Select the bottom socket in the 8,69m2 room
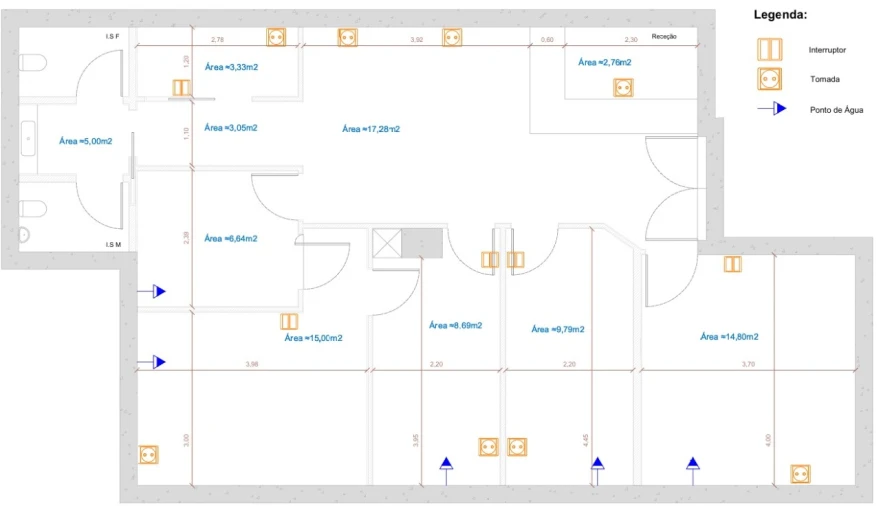 point(488,447)
